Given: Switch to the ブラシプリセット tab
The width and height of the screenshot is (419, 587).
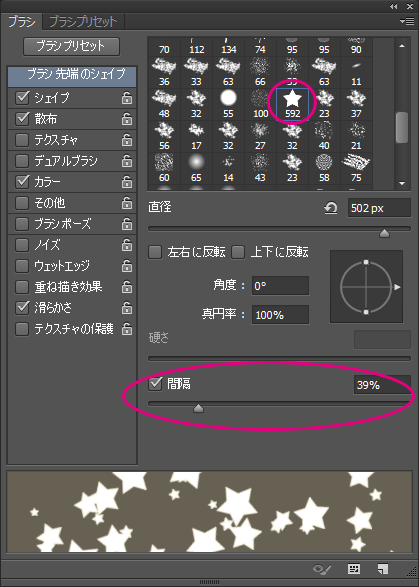Looking at the screenshot, I should [83, 21].
